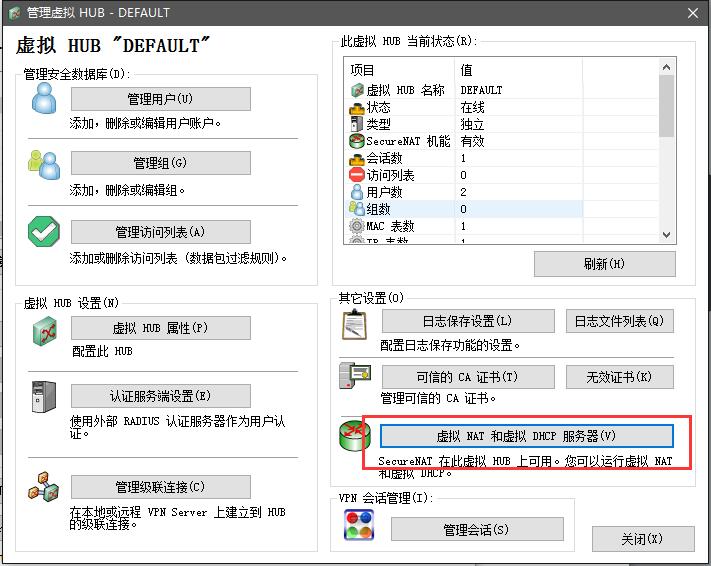The image size is (711, 566).
Task: Select the SecureNAT 机能 row label
Action: [x=408, y=141]
